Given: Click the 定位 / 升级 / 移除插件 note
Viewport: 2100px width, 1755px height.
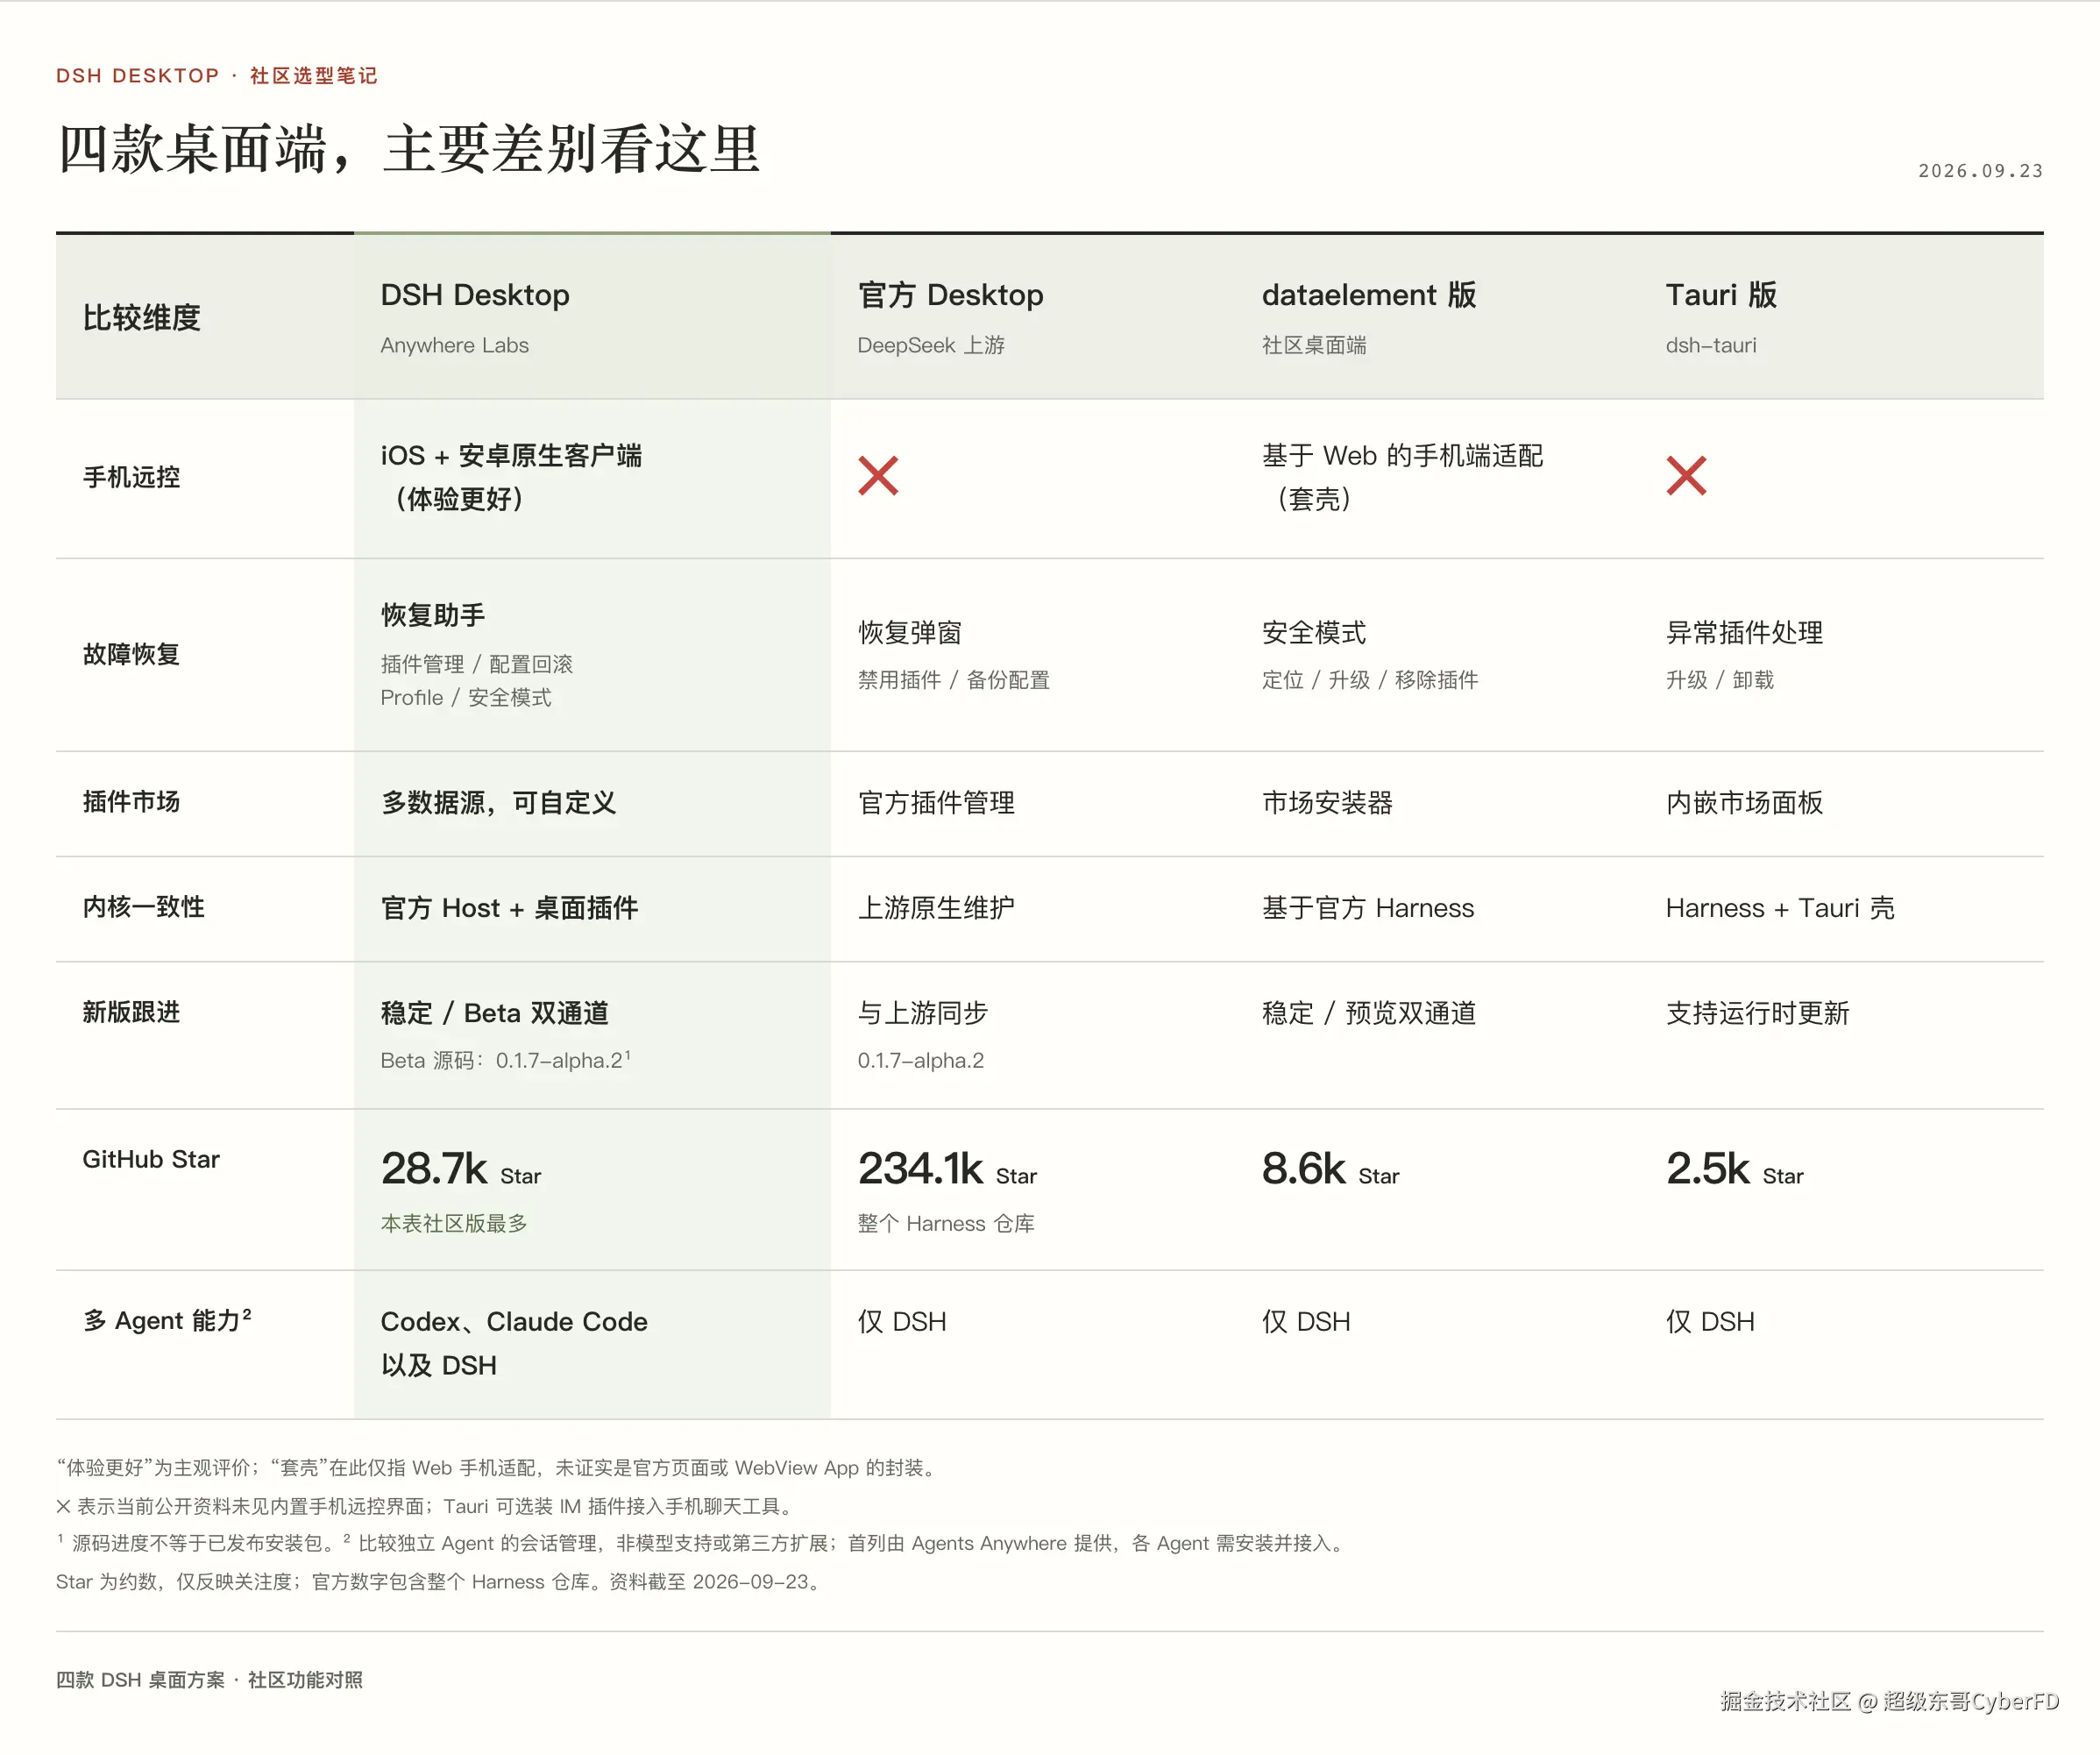Looking at the screenshot, I should (1369, 680).
